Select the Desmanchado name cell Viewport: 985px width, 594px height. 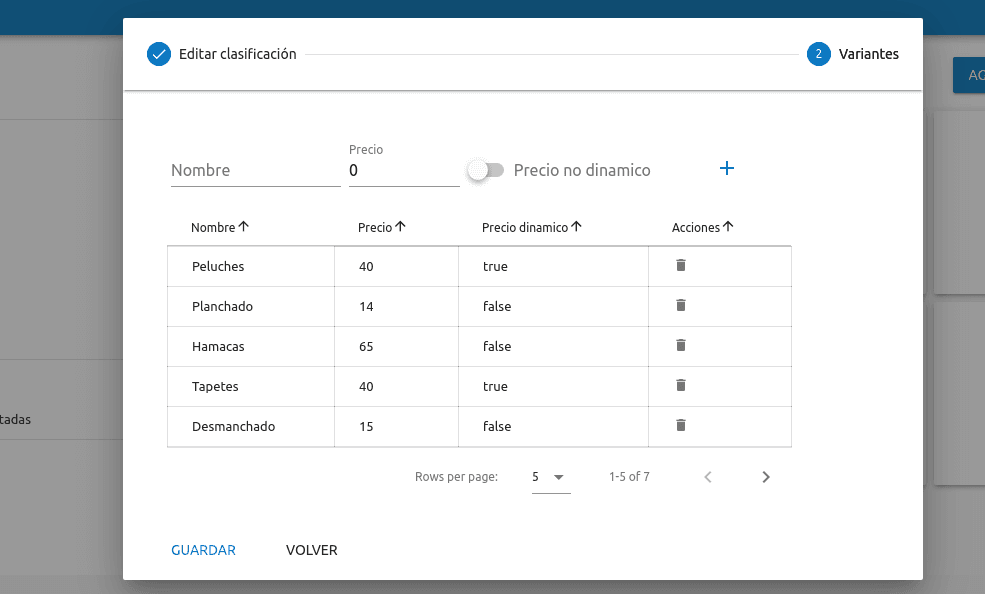[x=251, y=426]
